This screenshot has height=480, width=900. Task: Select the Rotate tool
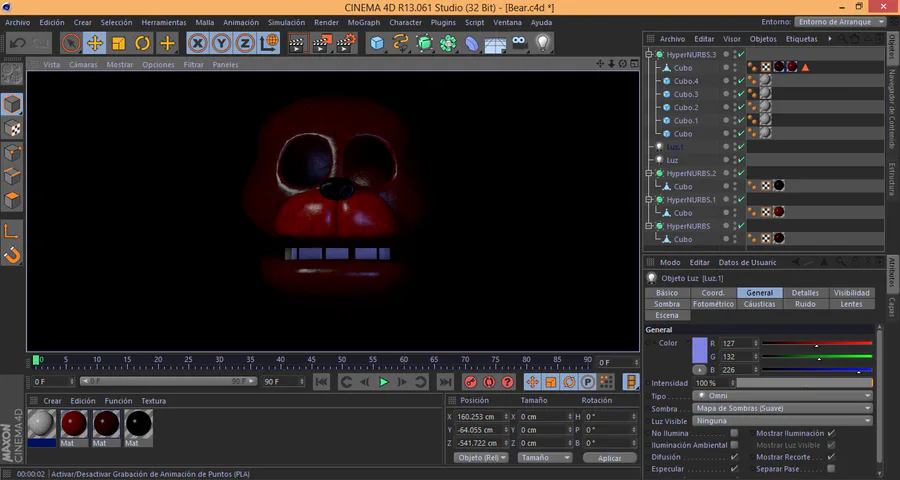click(x=143, y=43)
